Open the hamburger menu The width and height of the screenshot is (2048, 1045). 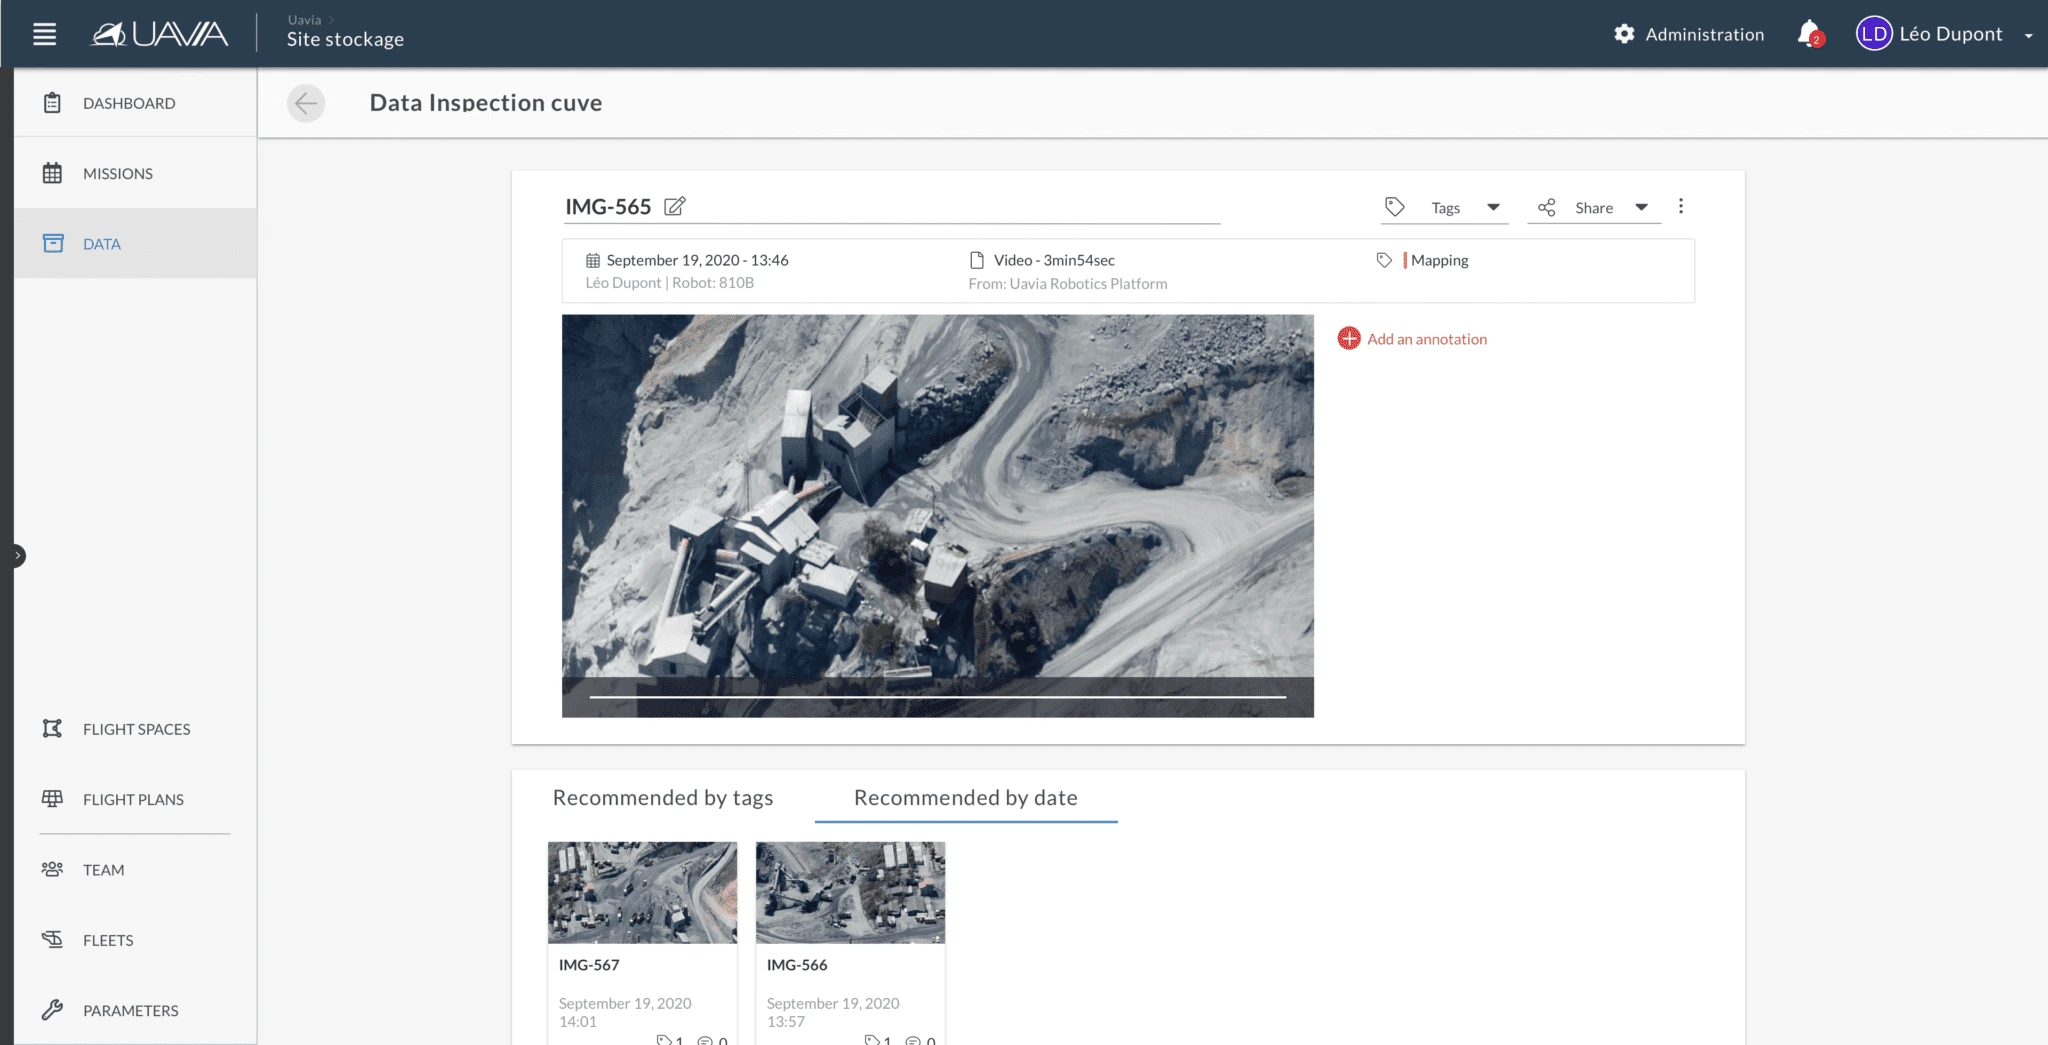43,33
